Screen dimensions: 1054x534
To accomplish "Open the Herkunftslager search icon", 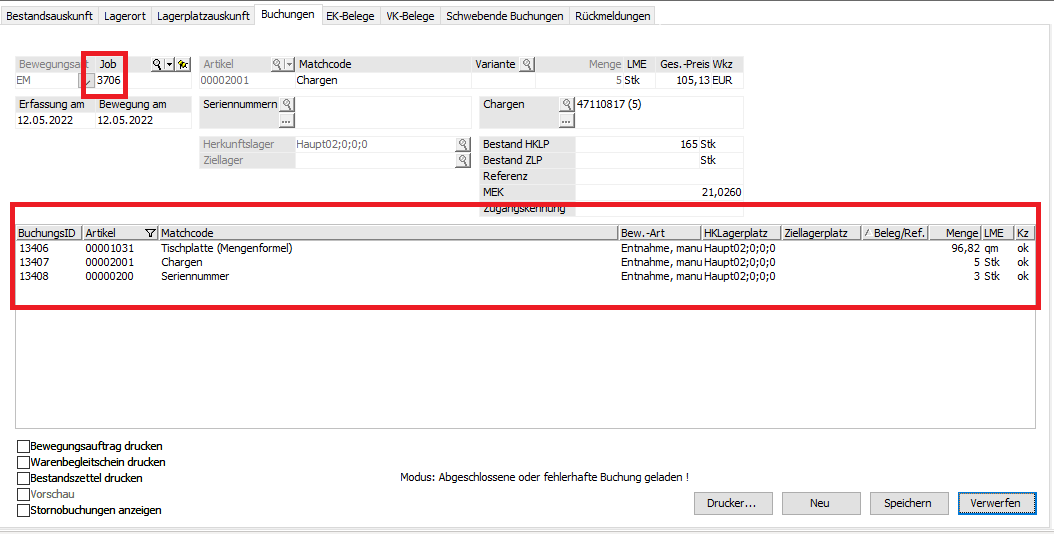I will 463,144.
